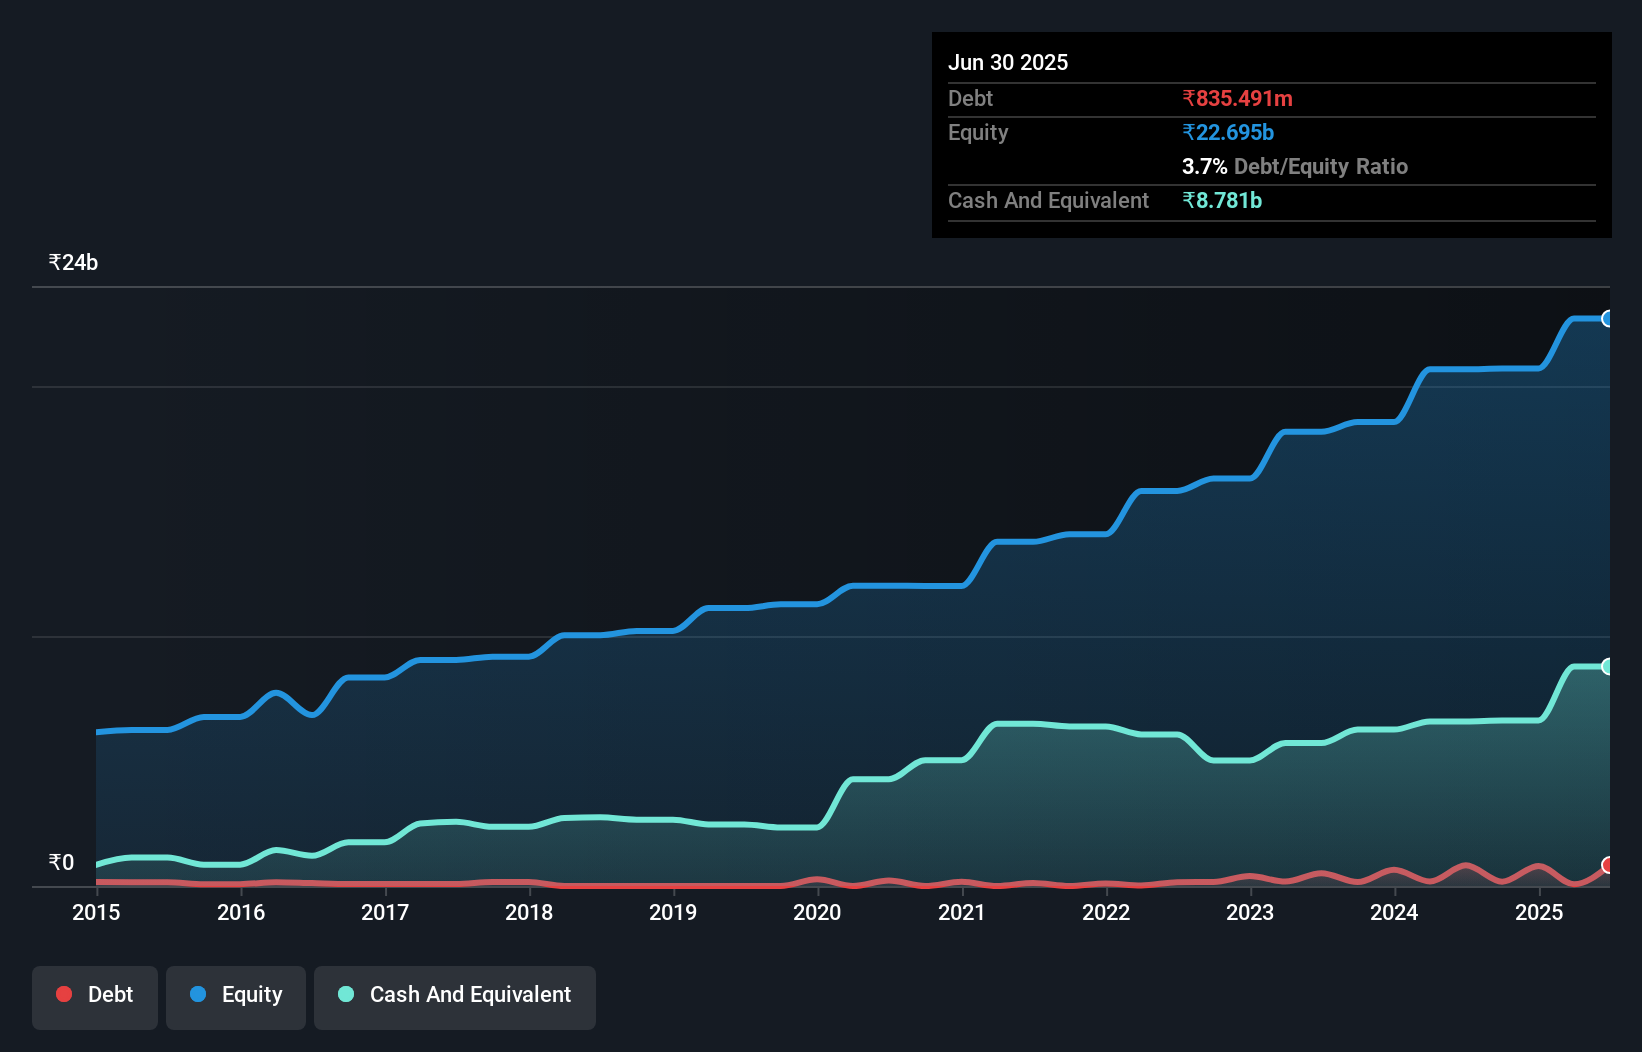1642x1052 pixels.
Task: Open the Debt/Equity Ratio detail row
Action: (1296, 166)
